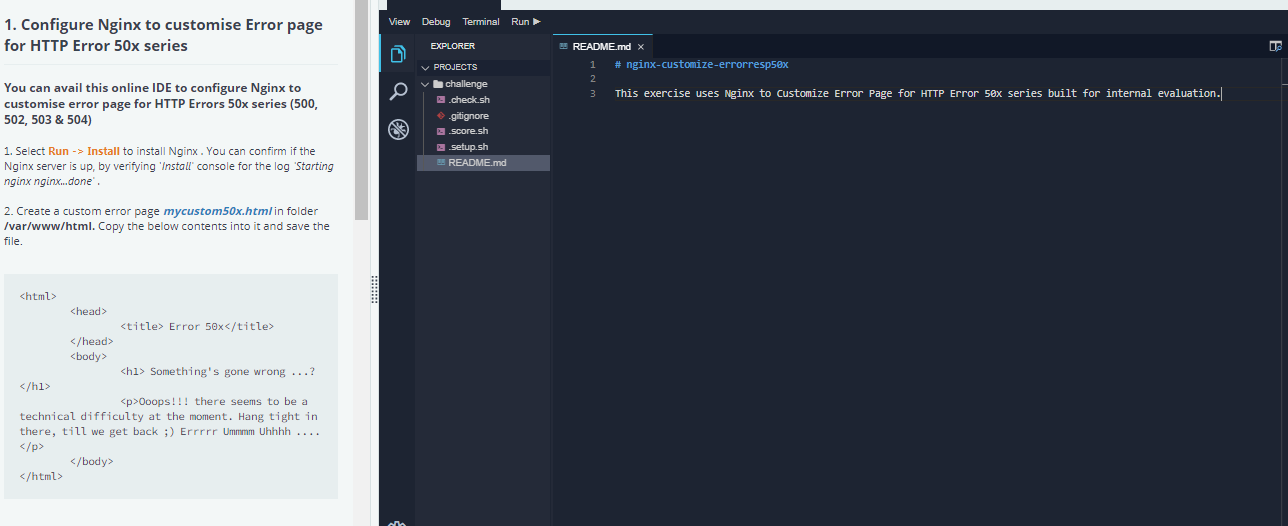Click the mycustom50x.html file name text

click(x=217, y=211)
